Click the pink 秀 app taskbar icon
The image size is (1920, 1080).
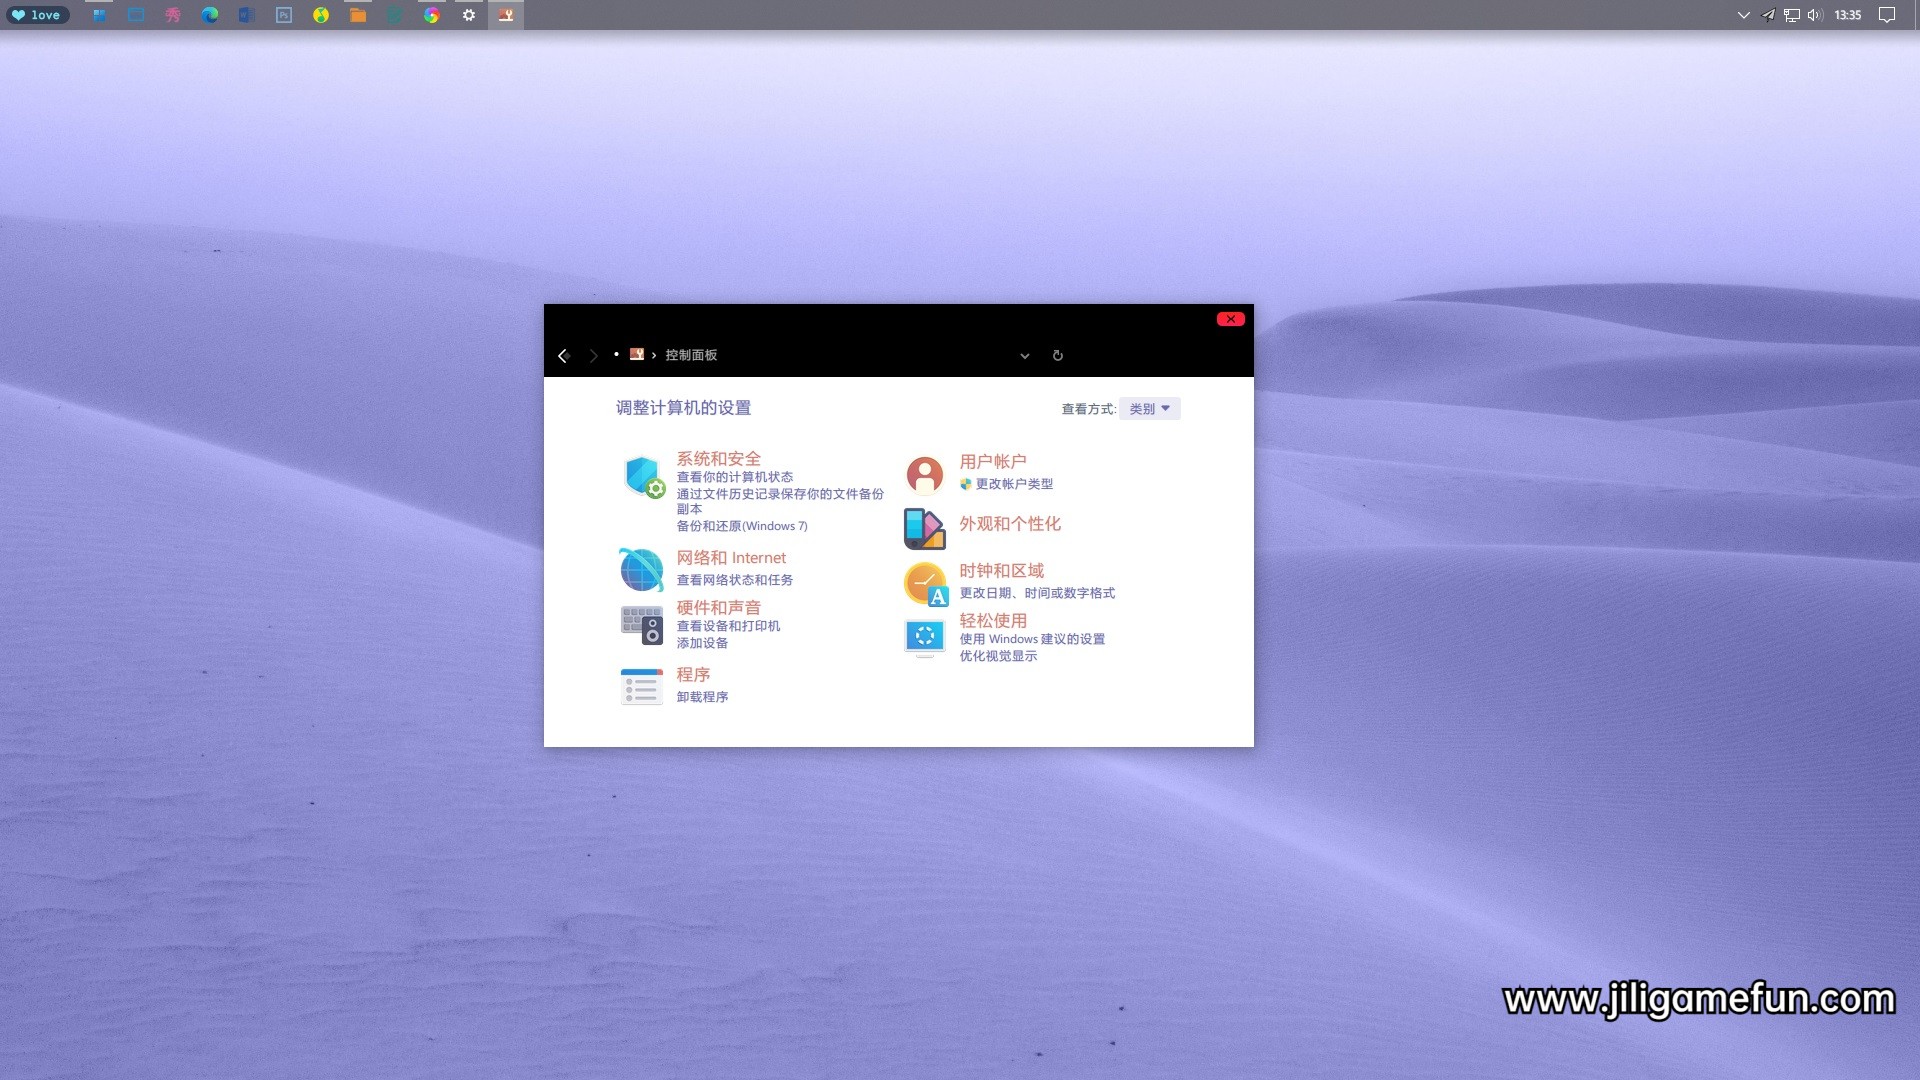click(173, 15)
